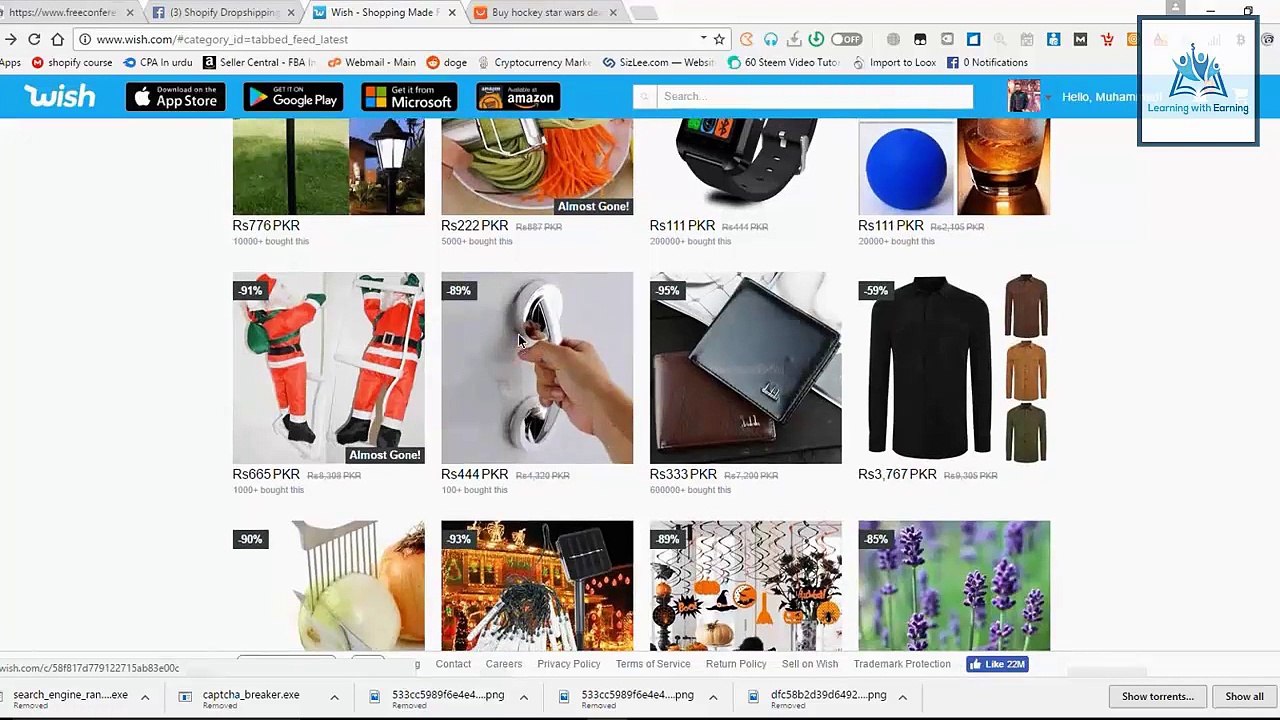Open the suction handle product Rs444
The width and height of the screenshot is (1280, 720).
point(537,368)
